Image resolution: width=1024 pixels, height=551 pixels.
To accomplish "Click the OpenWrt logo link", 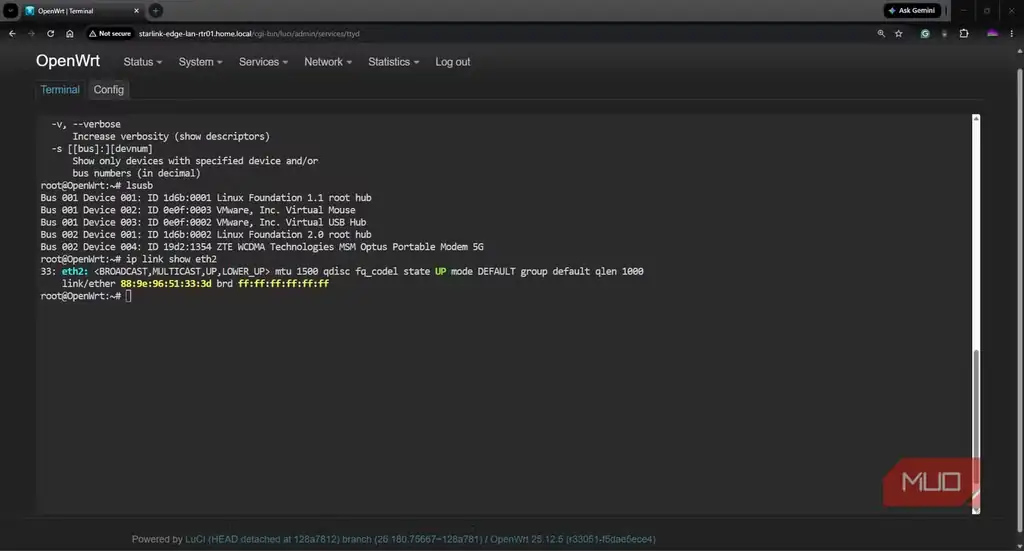I will pyautogui.click(x=68, y=61).
